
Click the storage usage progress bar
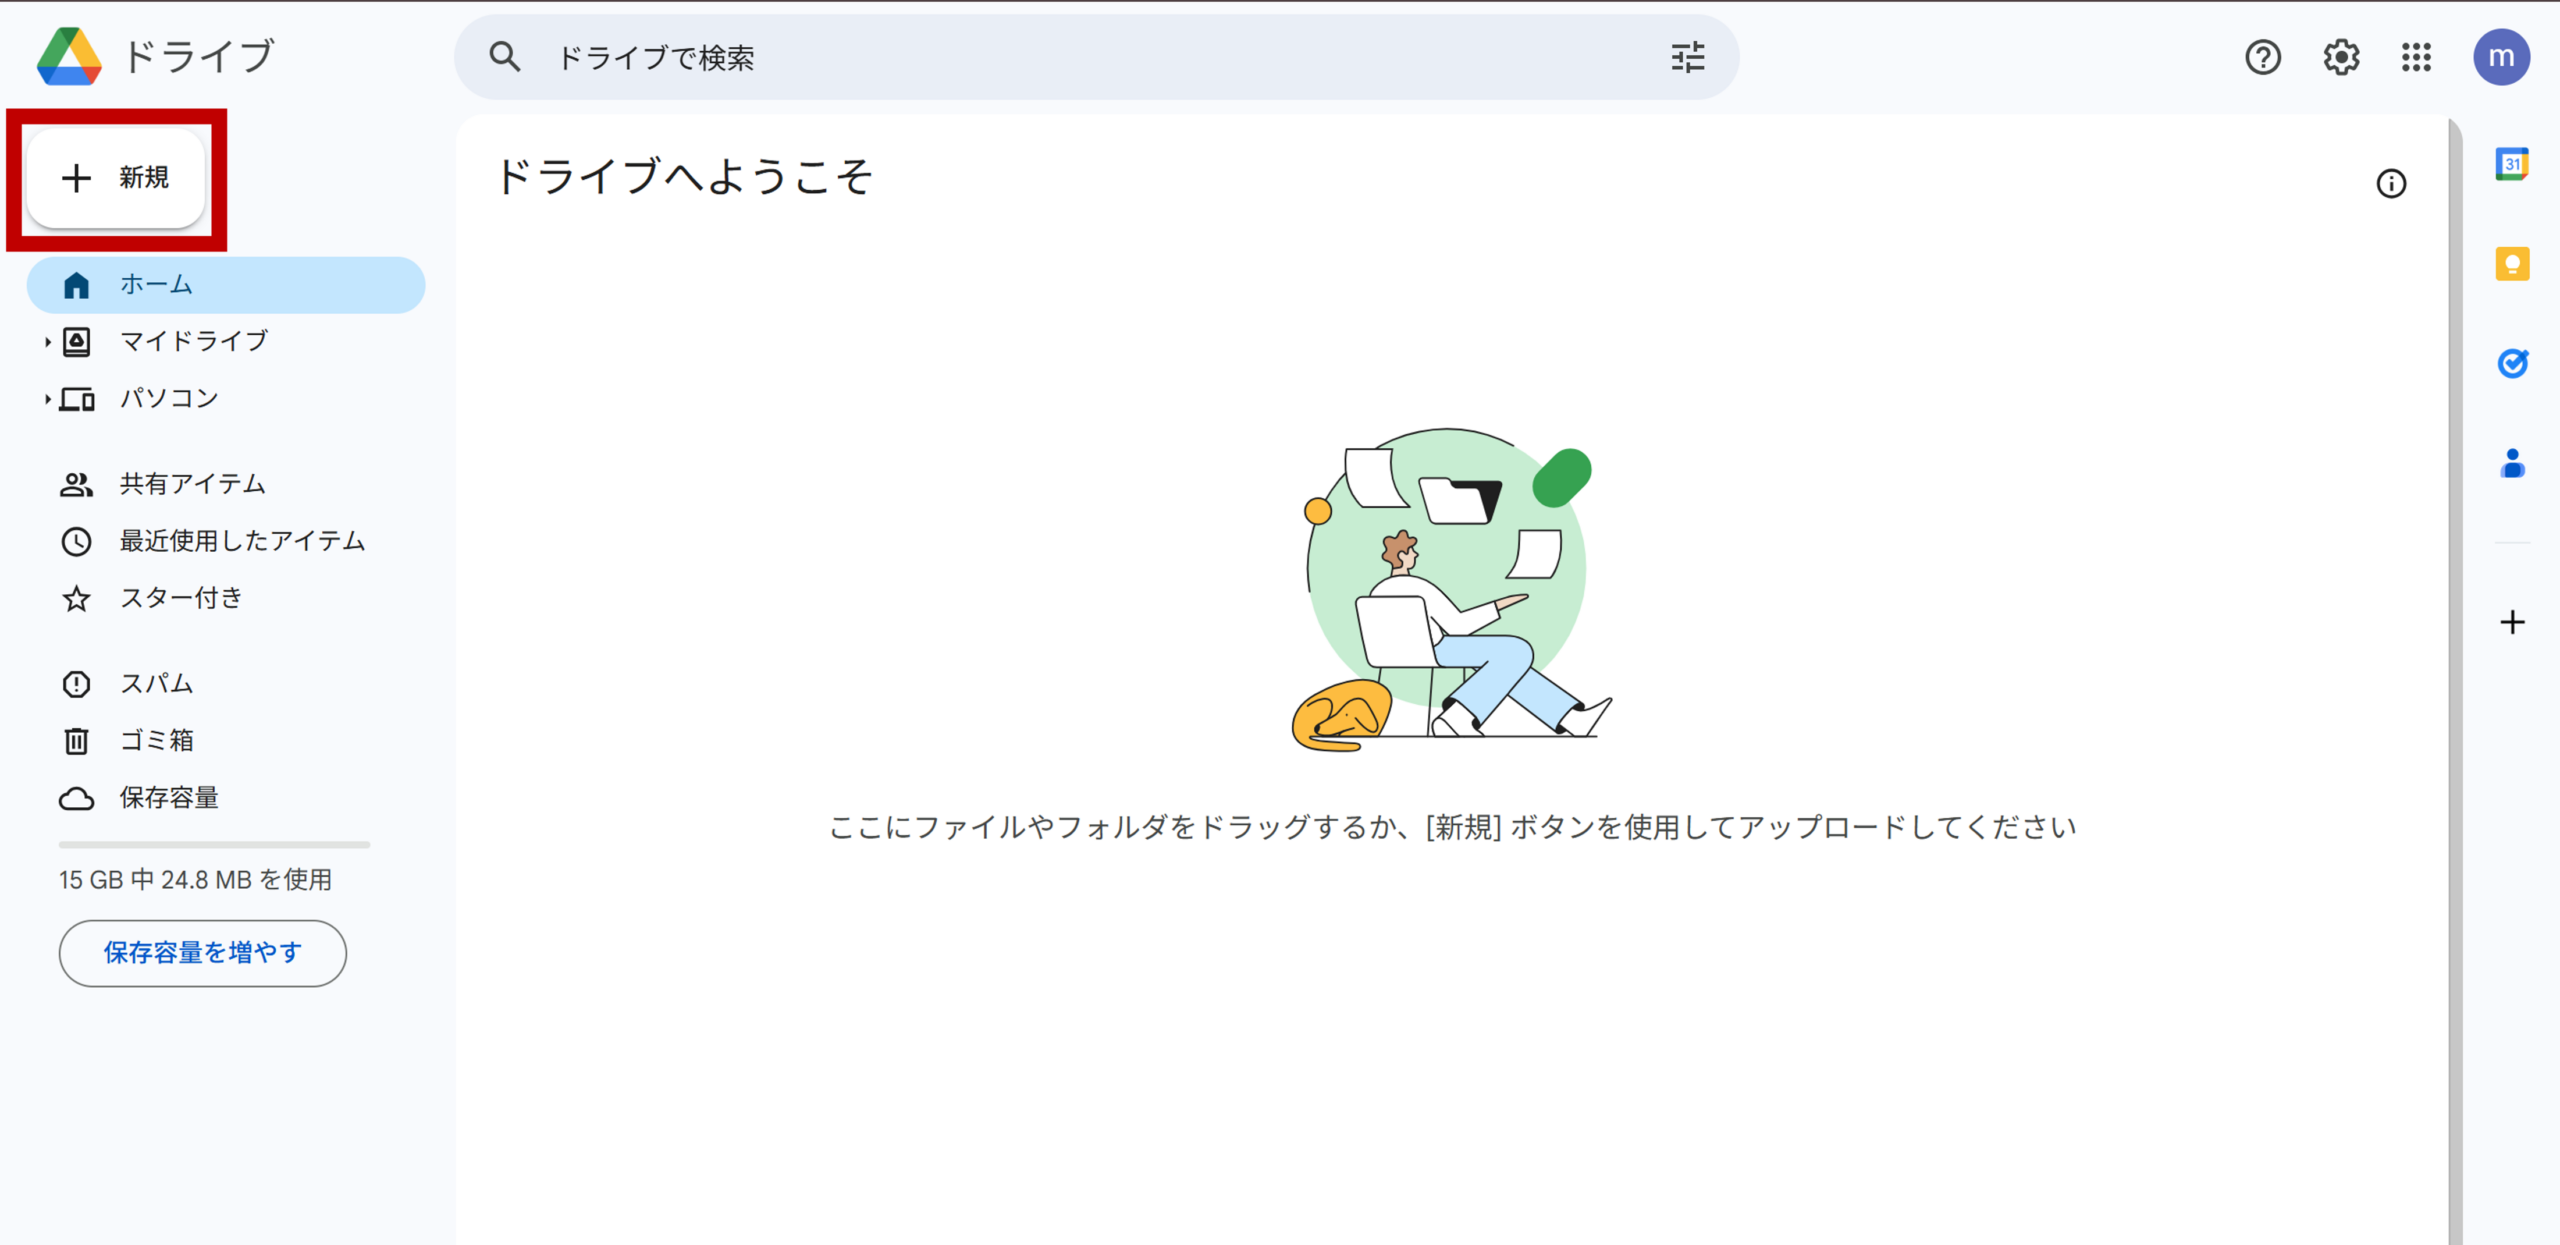214,845
